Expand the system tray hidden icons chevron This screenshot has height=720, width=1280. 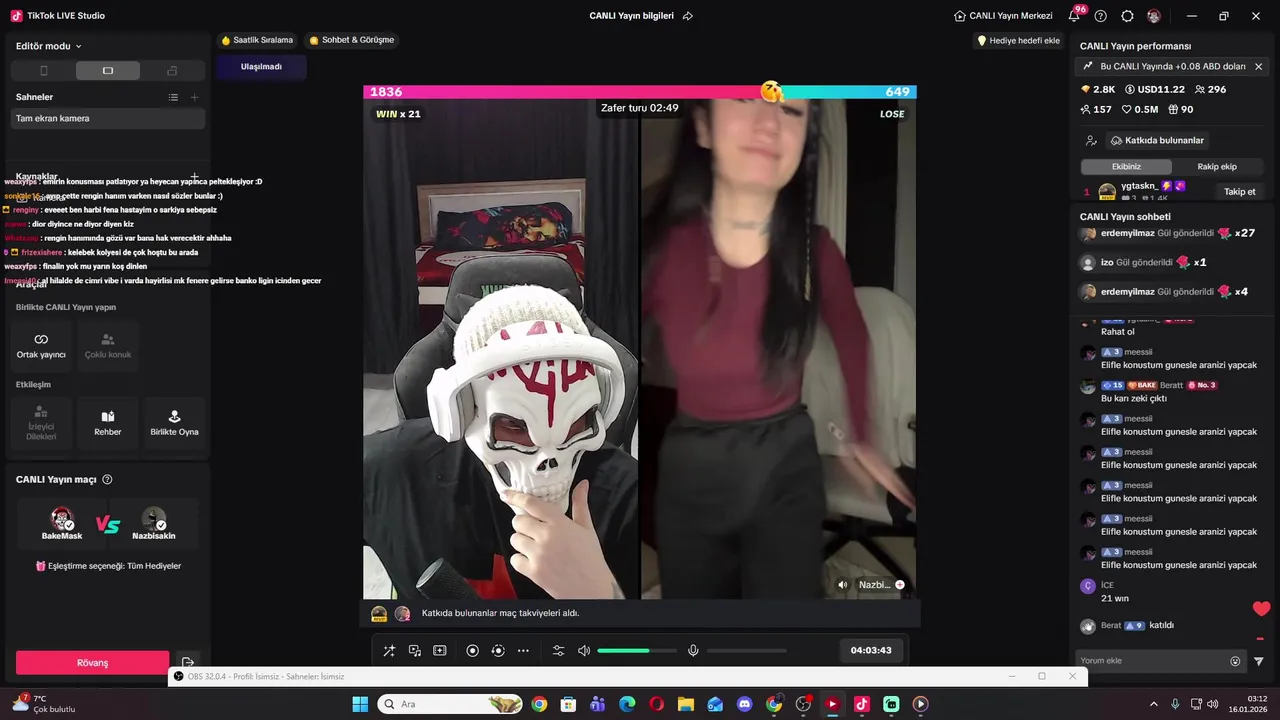click(1153, 704)
